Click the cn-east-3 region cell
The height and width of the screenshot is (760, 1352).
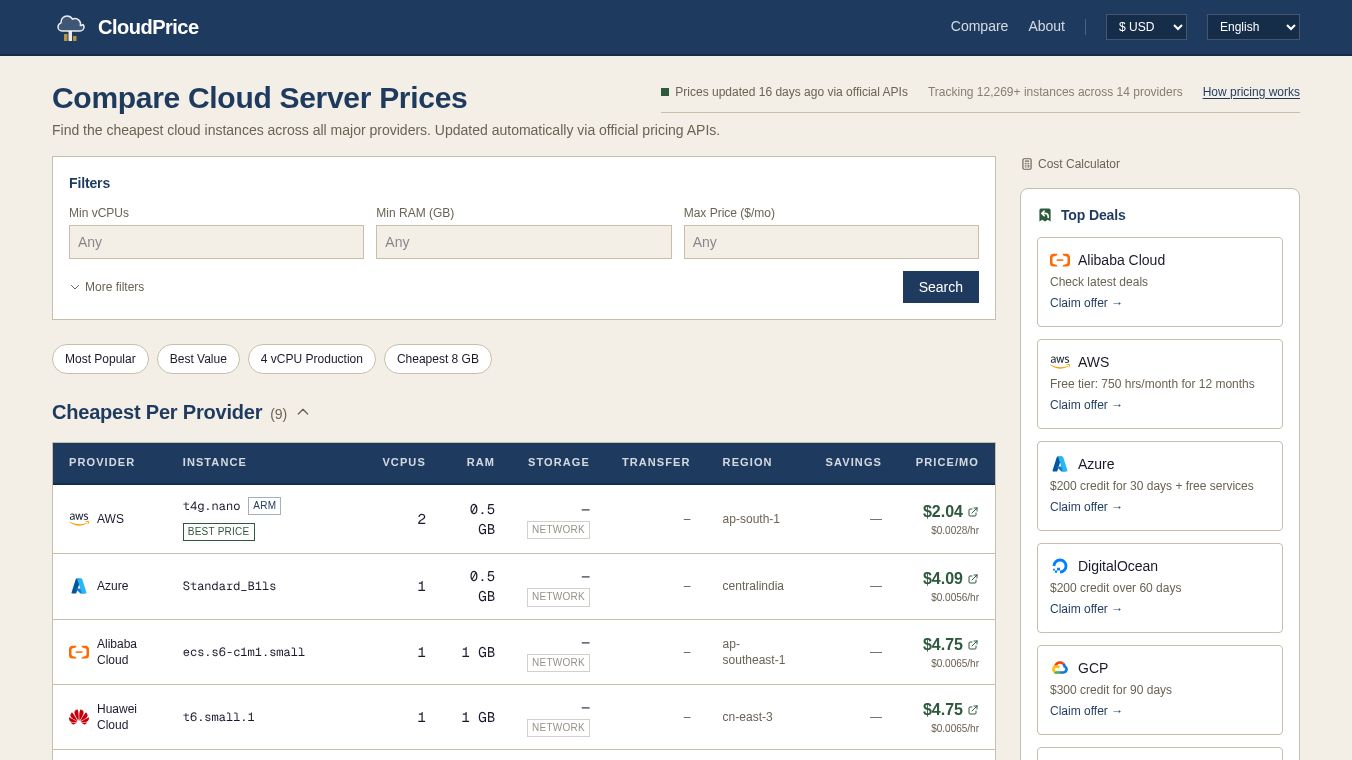pyautogui.click(x=747, y=717)
